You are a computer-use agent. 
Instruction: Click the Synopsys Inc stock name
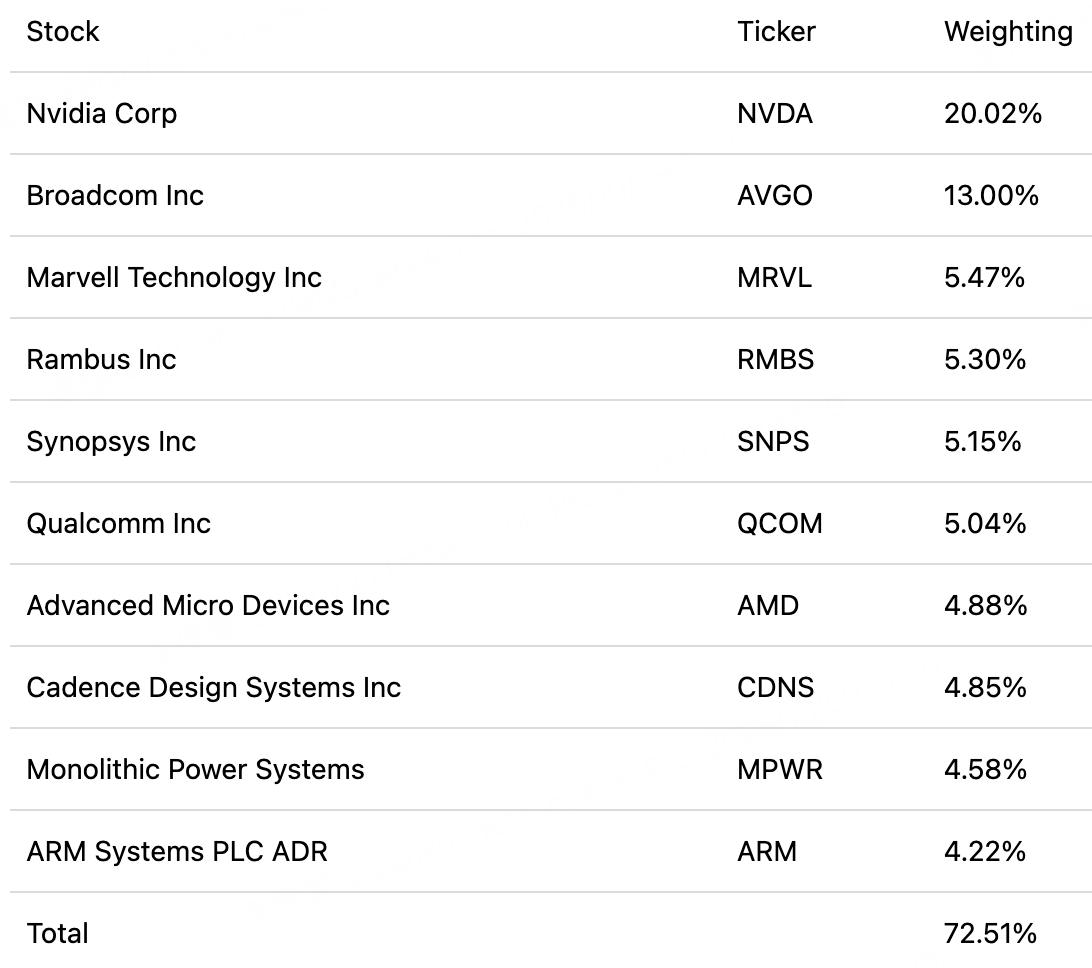[111, 442]
